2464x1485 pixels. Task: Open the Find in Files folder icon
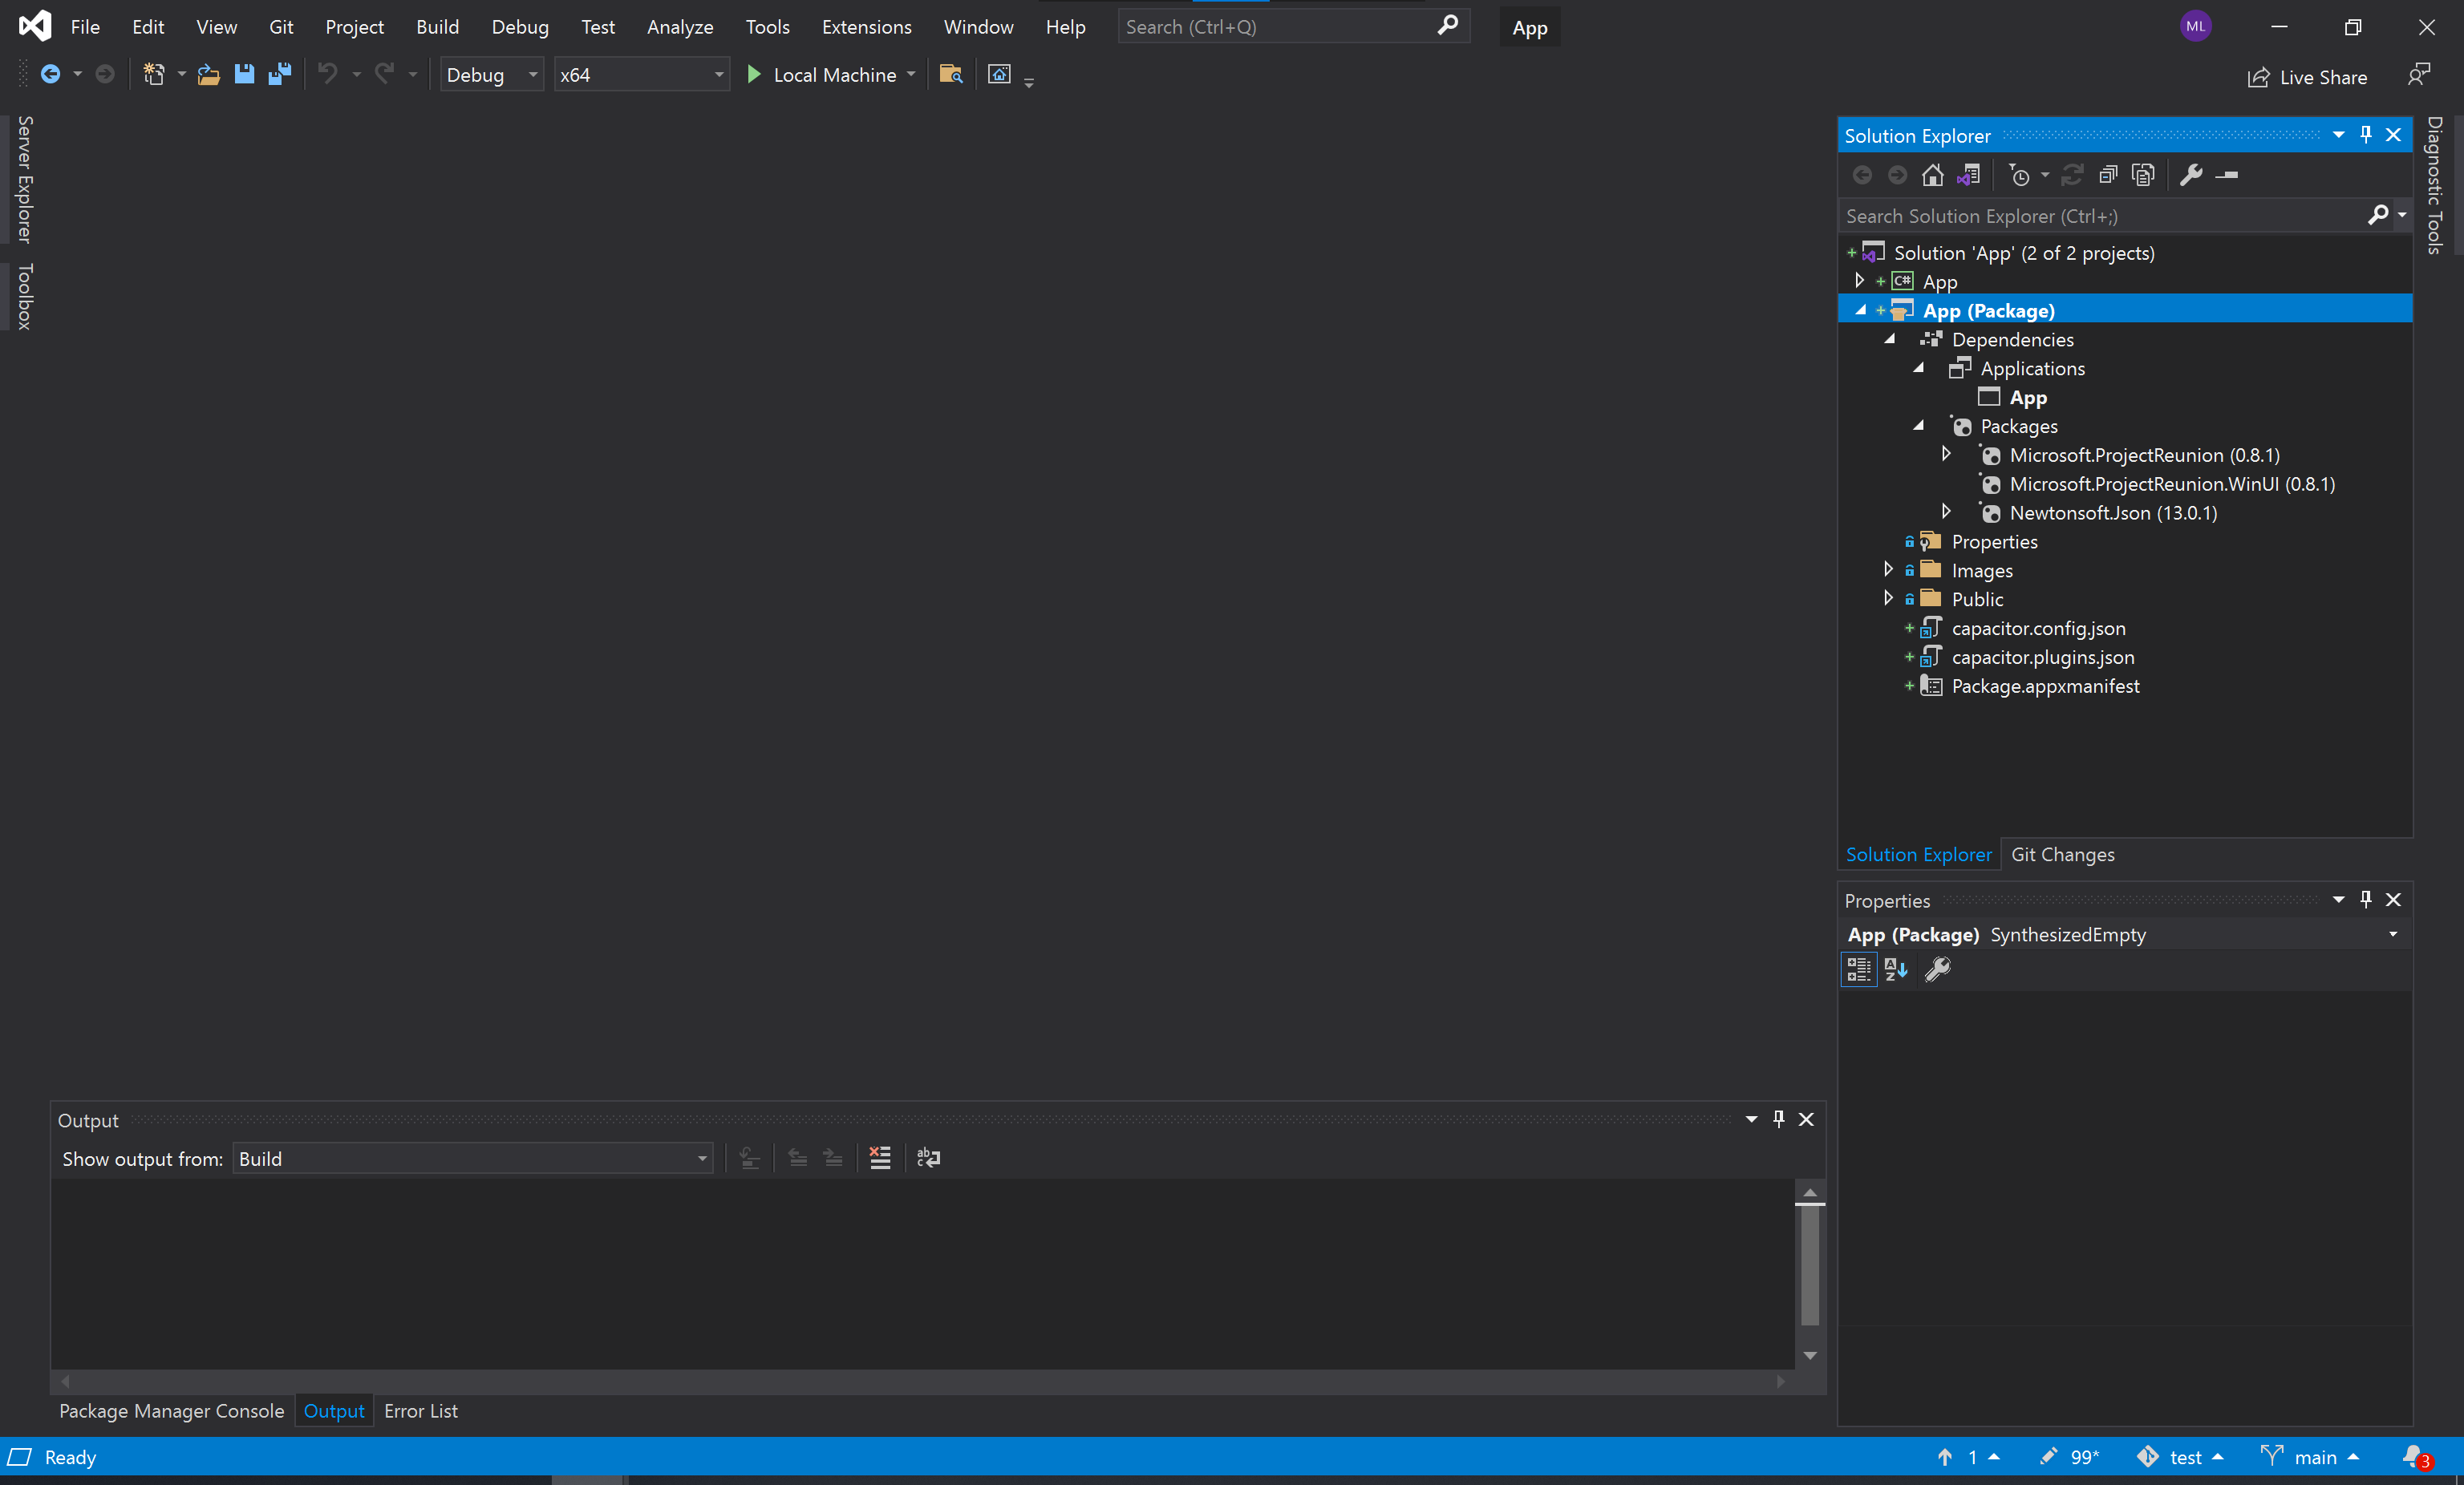coord(951,74)
